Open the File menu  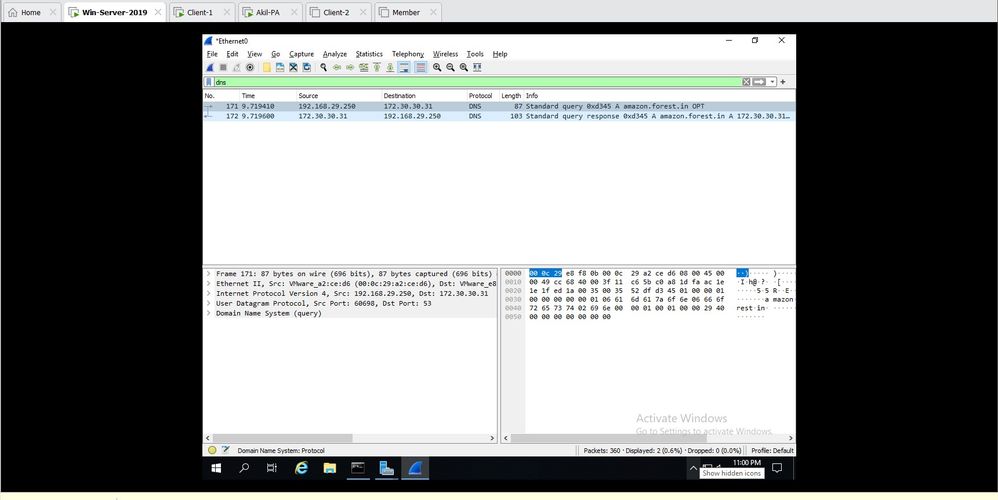click(x=212, y=54)
